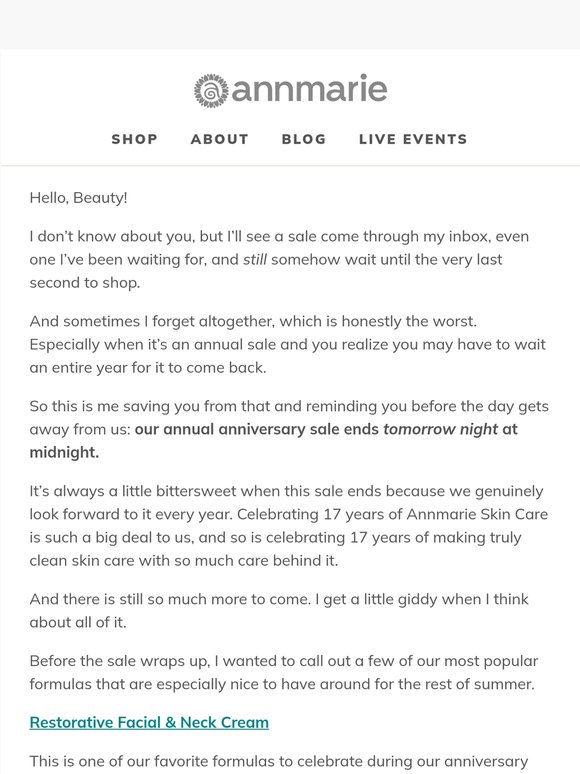Click 'Celebrating 17 years of Annmarie Skin Care' sentence
This screenshot has width=580, height=774.
392,514
